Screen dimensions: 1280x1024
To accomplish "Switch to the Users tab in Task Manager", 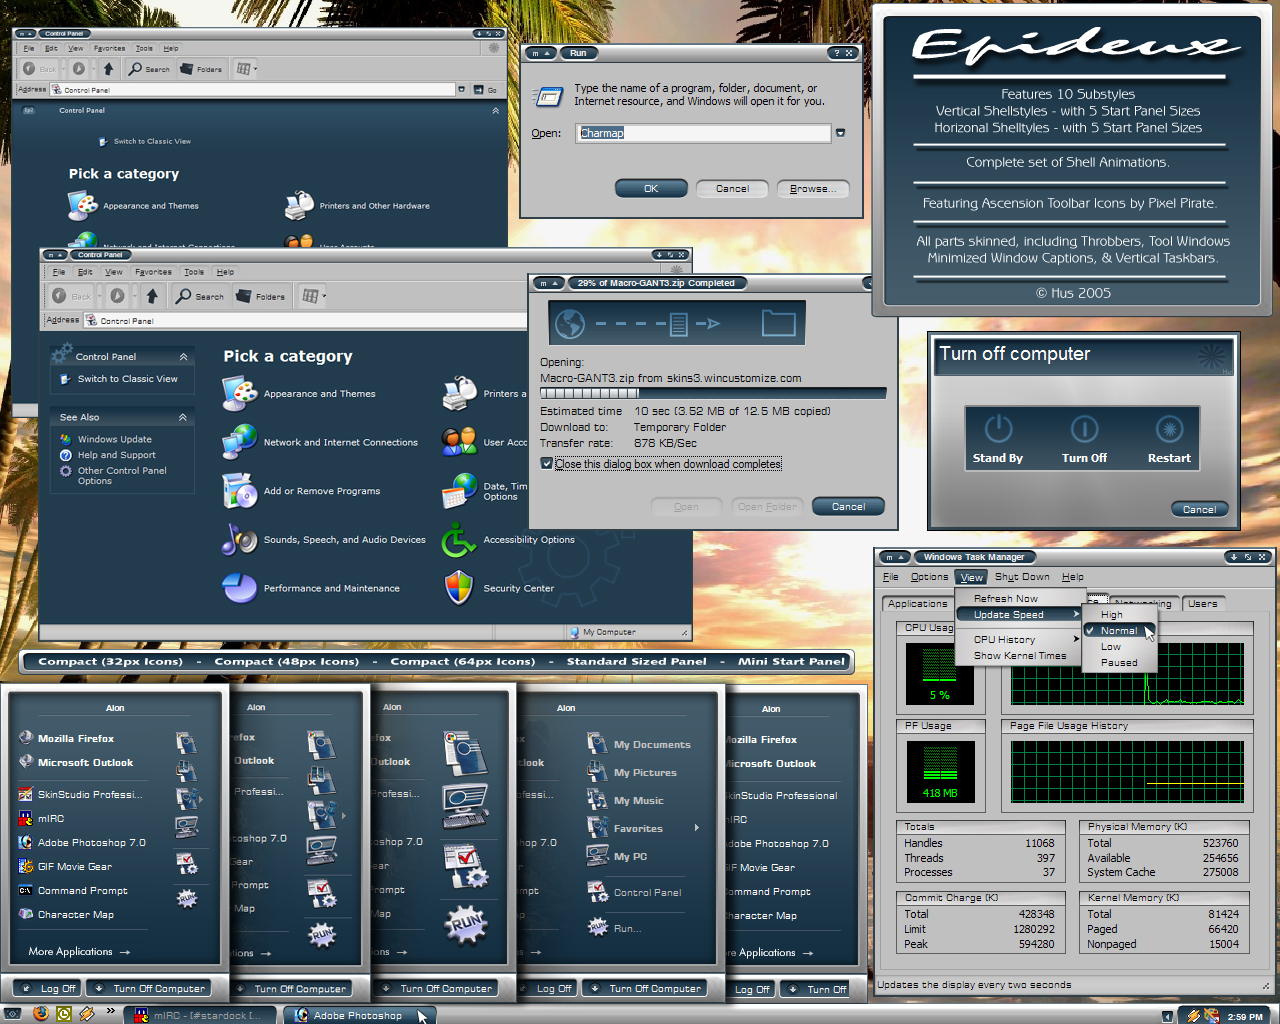I will [1203, 604].
